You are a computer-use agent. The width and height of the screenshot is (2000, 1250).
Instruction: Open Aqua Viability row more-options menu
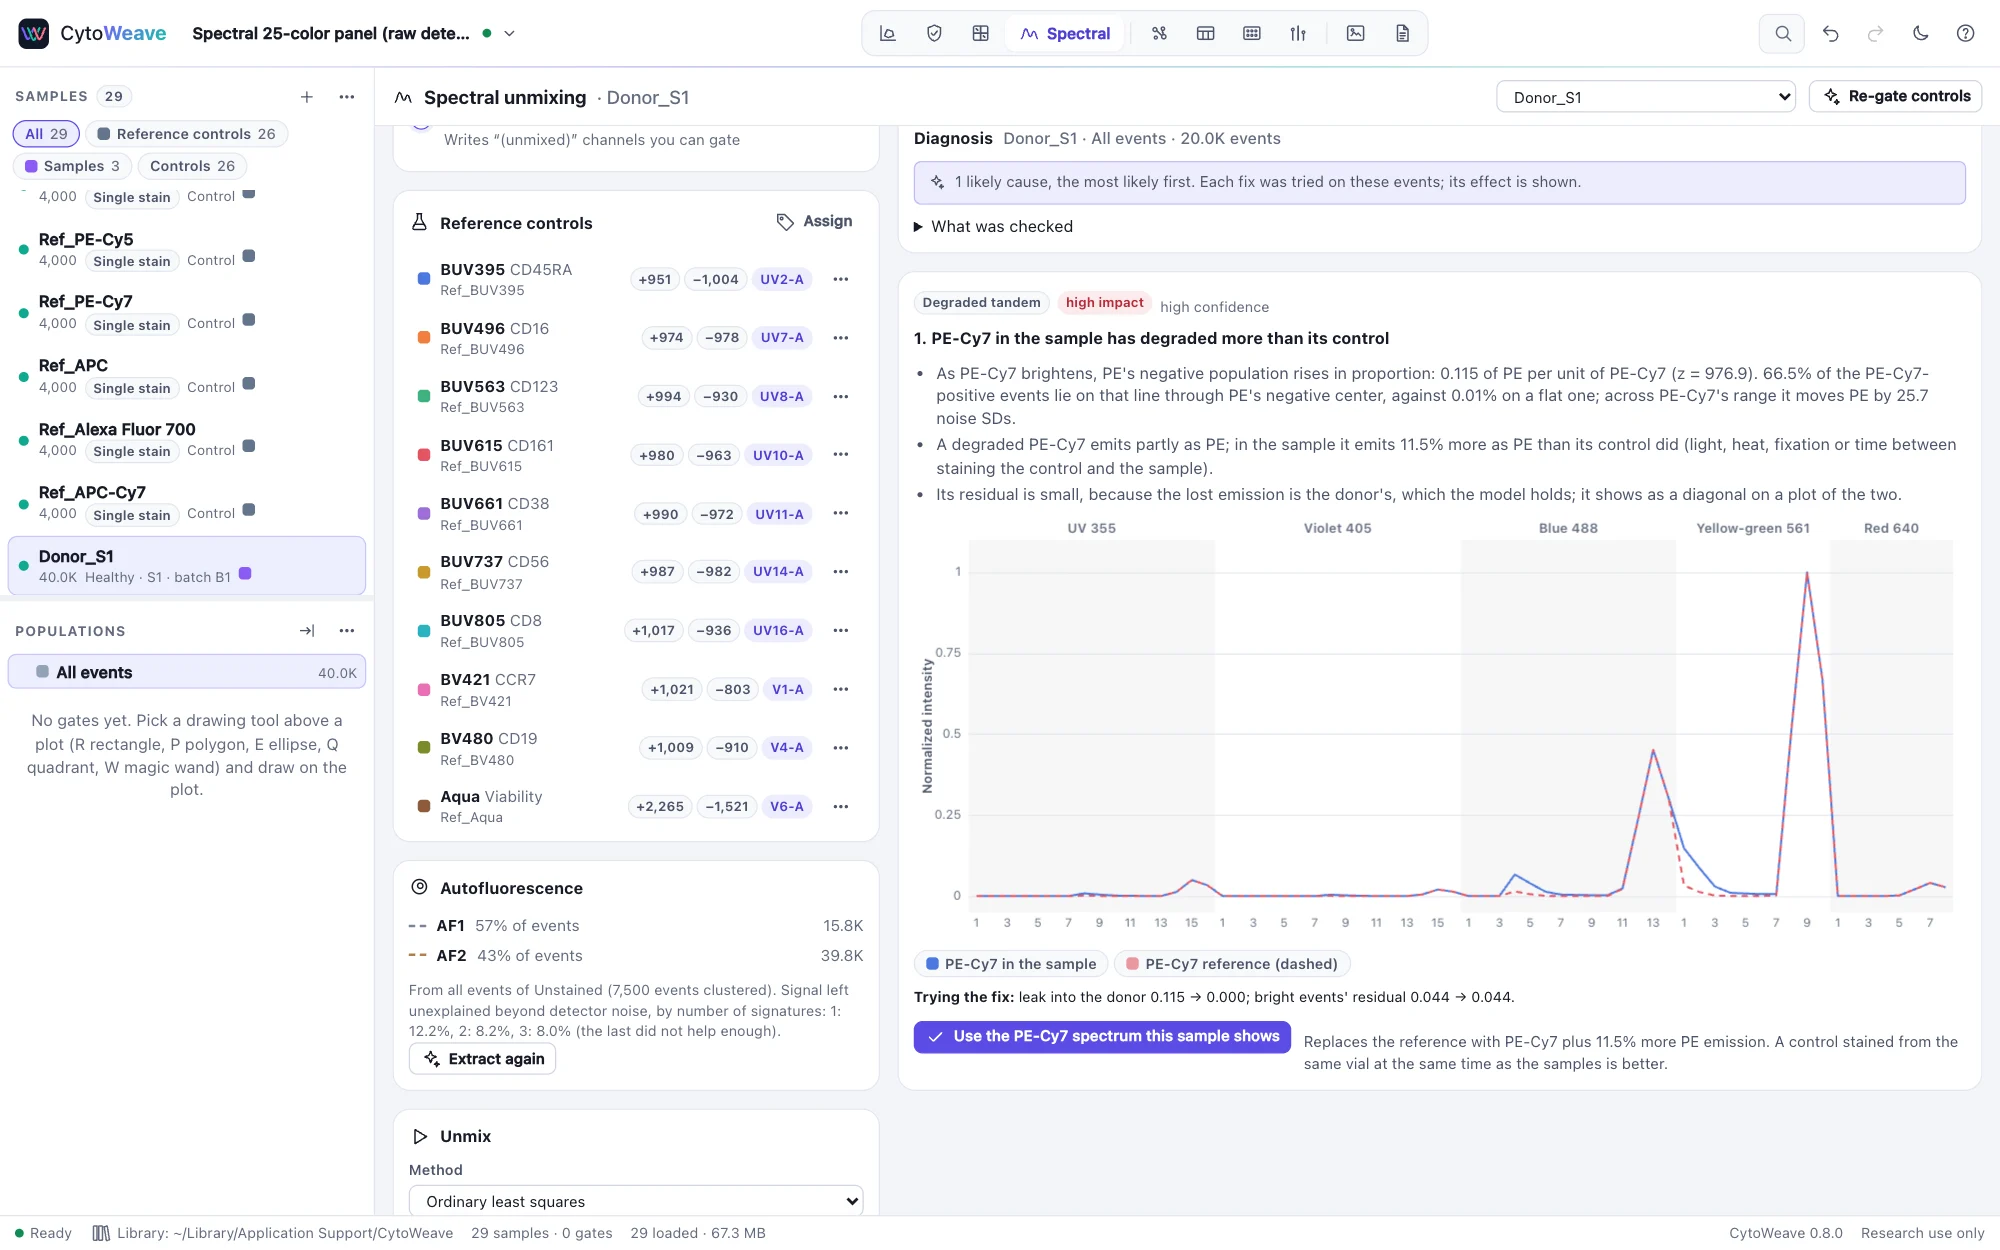tap(841, 806)
